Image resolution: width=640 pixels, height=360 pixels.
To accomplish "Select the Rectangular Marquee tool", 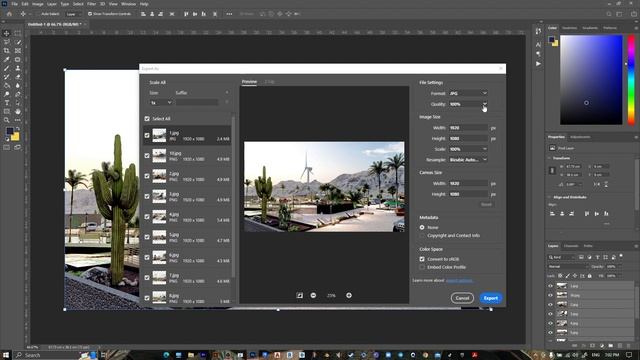I will click(x=18, y=33).
